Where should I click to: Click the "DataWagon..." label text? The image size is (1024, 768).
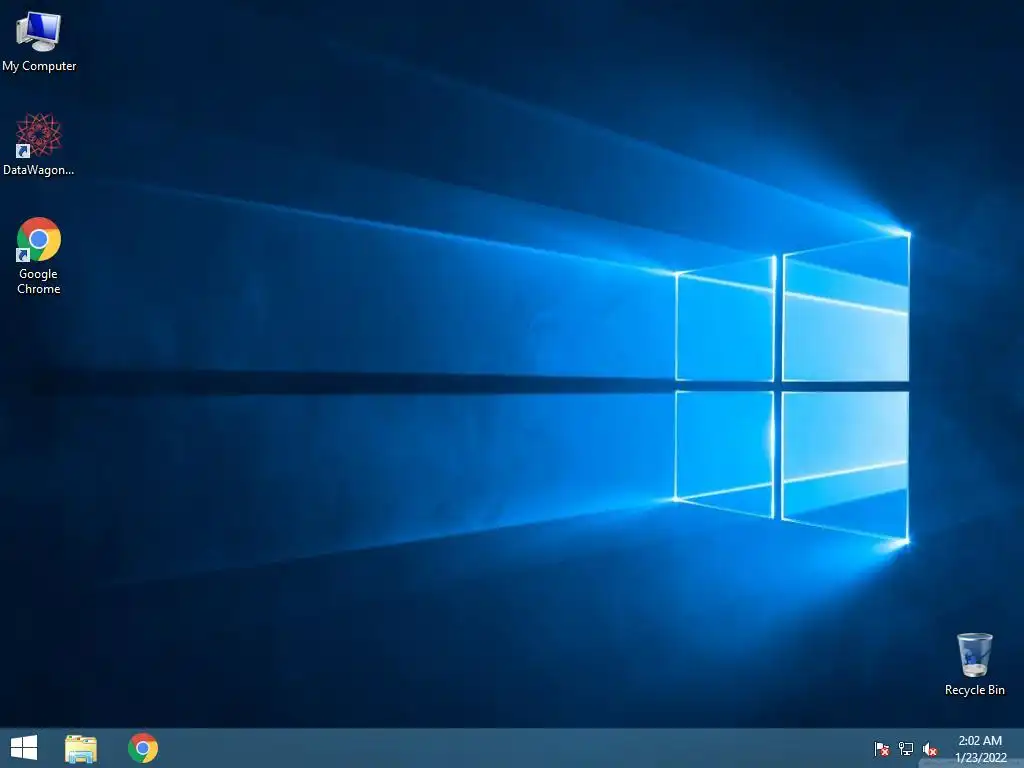[x=39, y=170]
